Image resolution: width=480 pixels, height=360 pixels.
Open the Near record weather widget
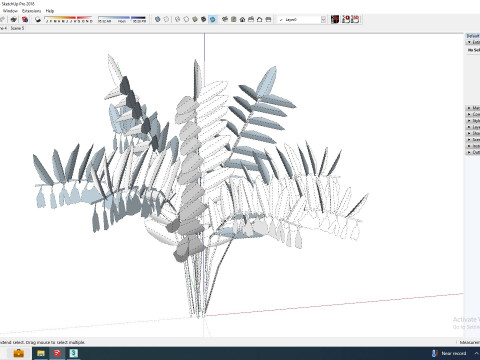pyautogui.click(x=449, y=353)
